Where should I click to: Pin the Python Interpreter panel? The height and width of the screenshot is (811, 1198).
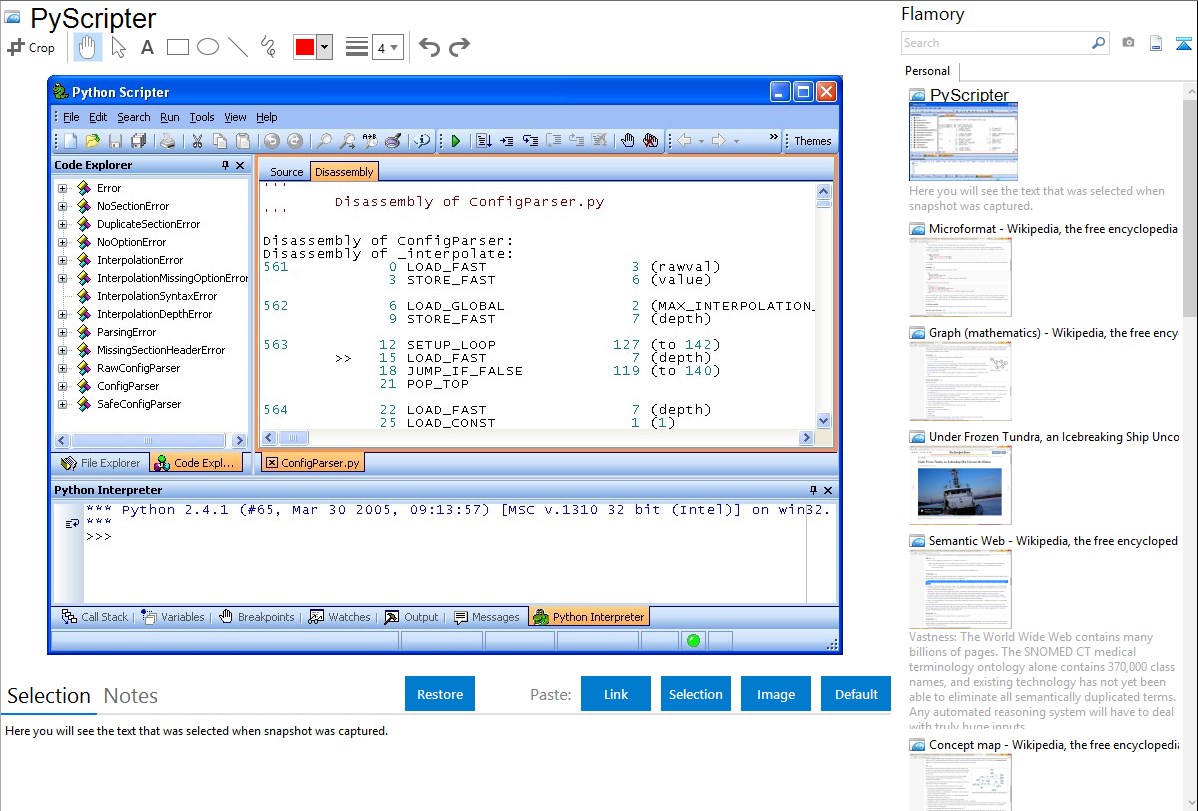tap(813, 490)
